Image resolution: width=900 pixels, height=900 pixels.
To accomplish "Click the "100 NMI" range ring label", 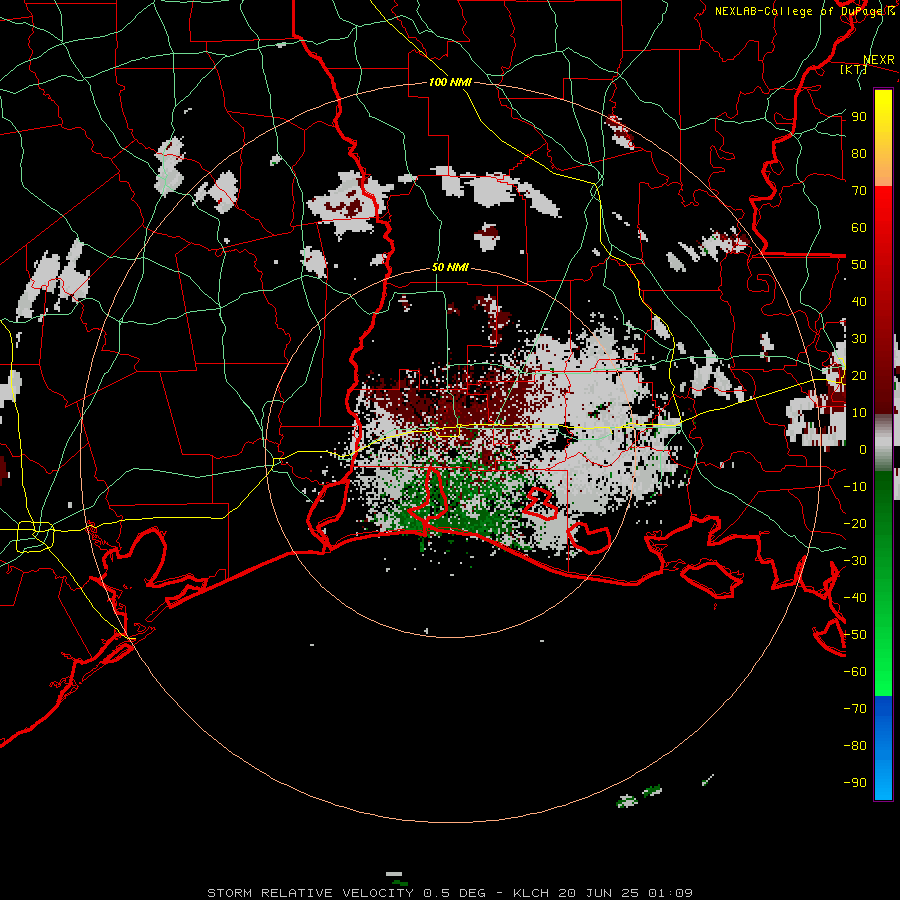I will [x=450, y=82].
